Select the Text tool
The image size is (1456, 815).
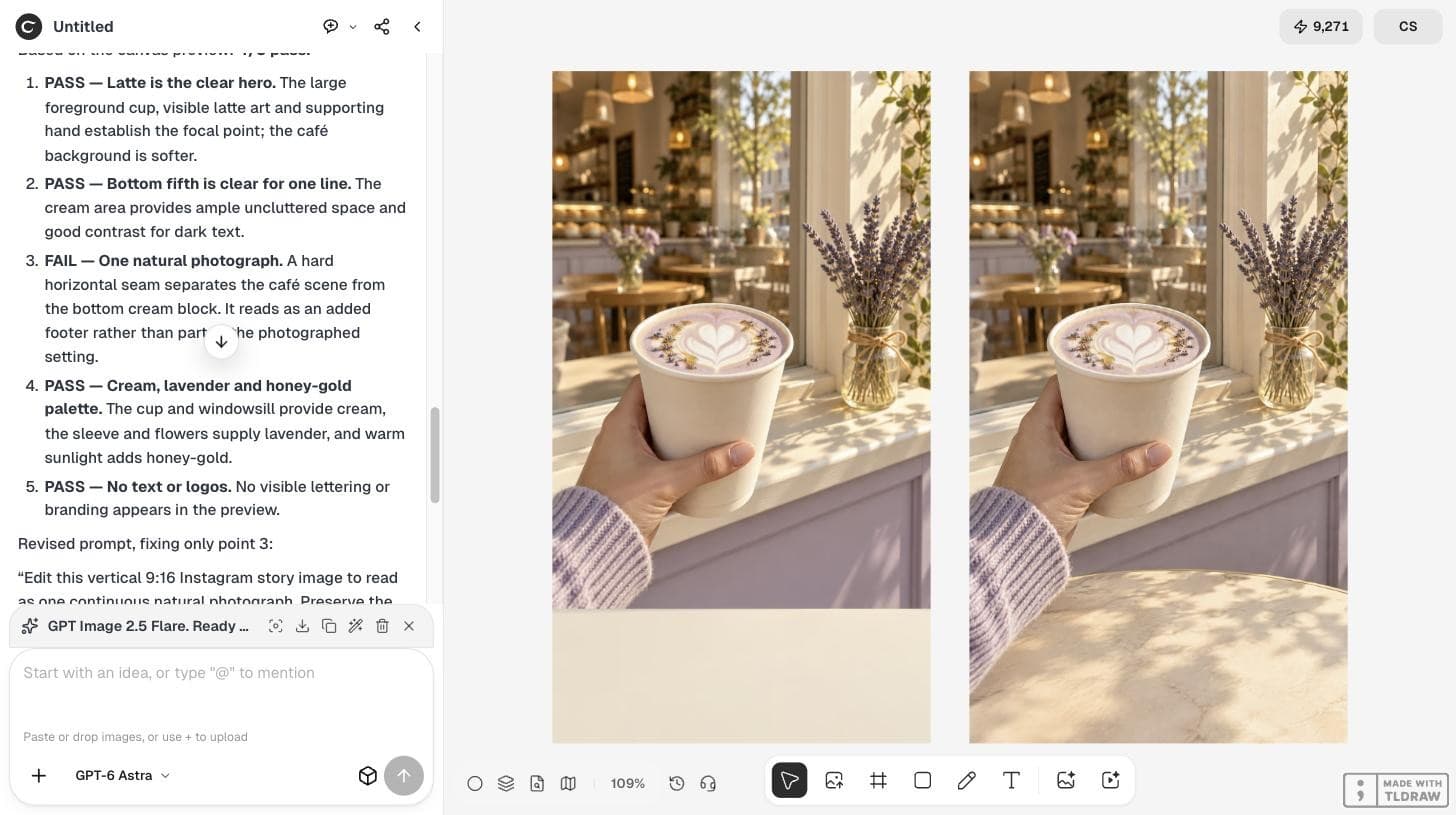(1011, 780)
